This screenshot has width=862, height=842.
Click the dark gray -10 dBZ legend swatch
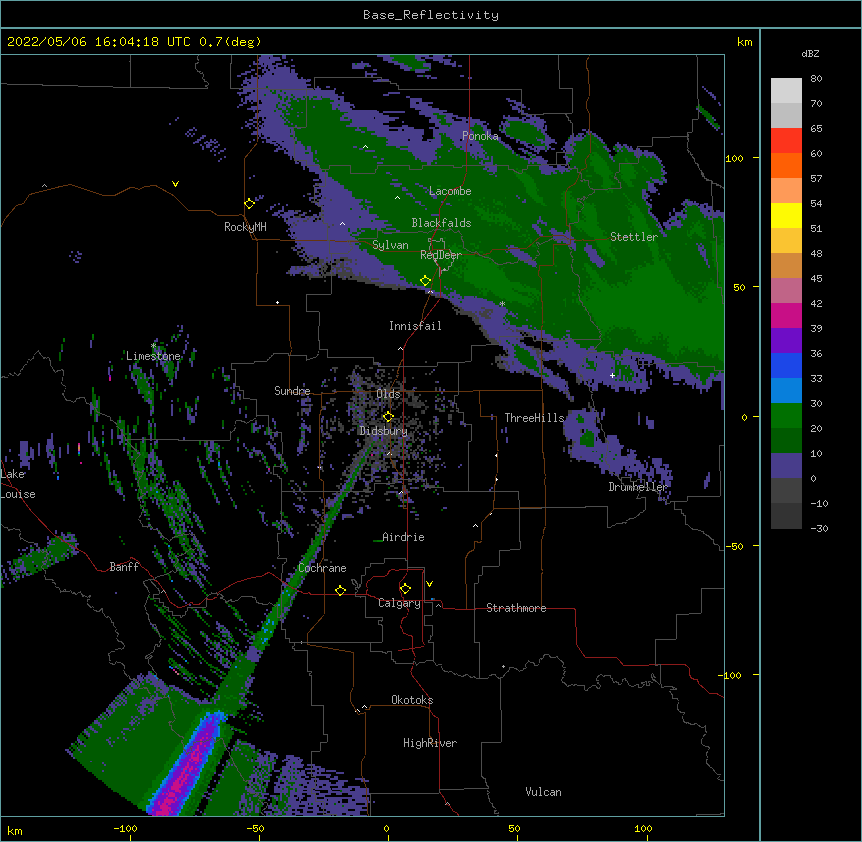coord(786,516)
